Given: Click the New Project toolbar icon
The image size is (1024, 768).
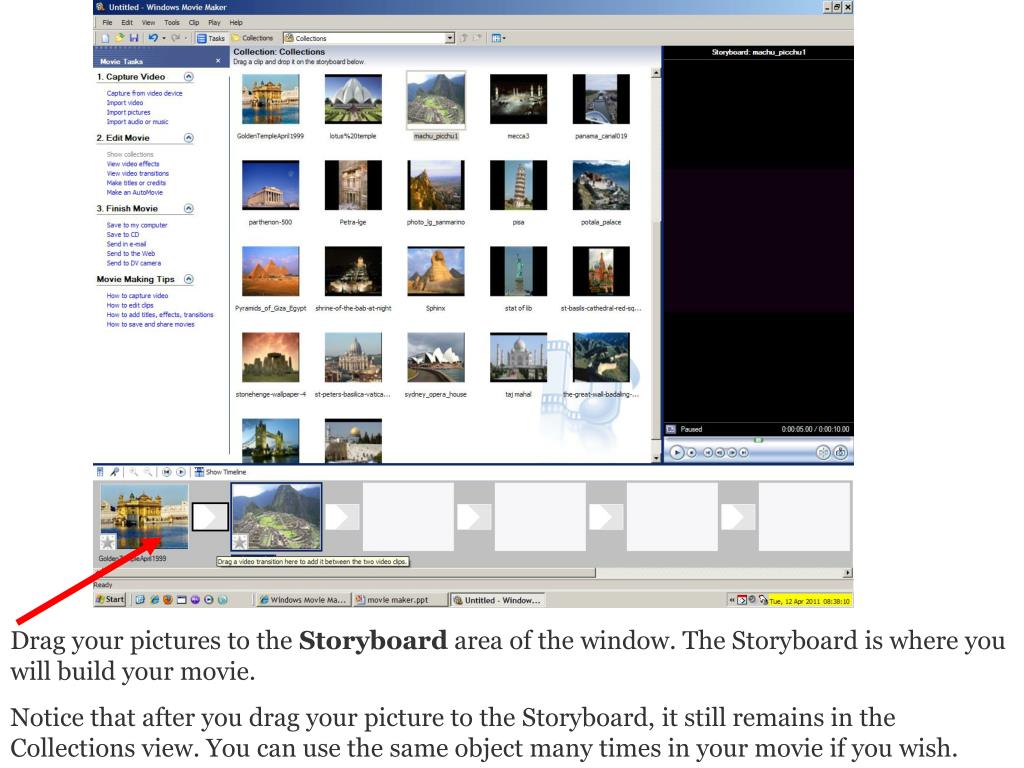Looking at the screenshot, I should [104, 38].
